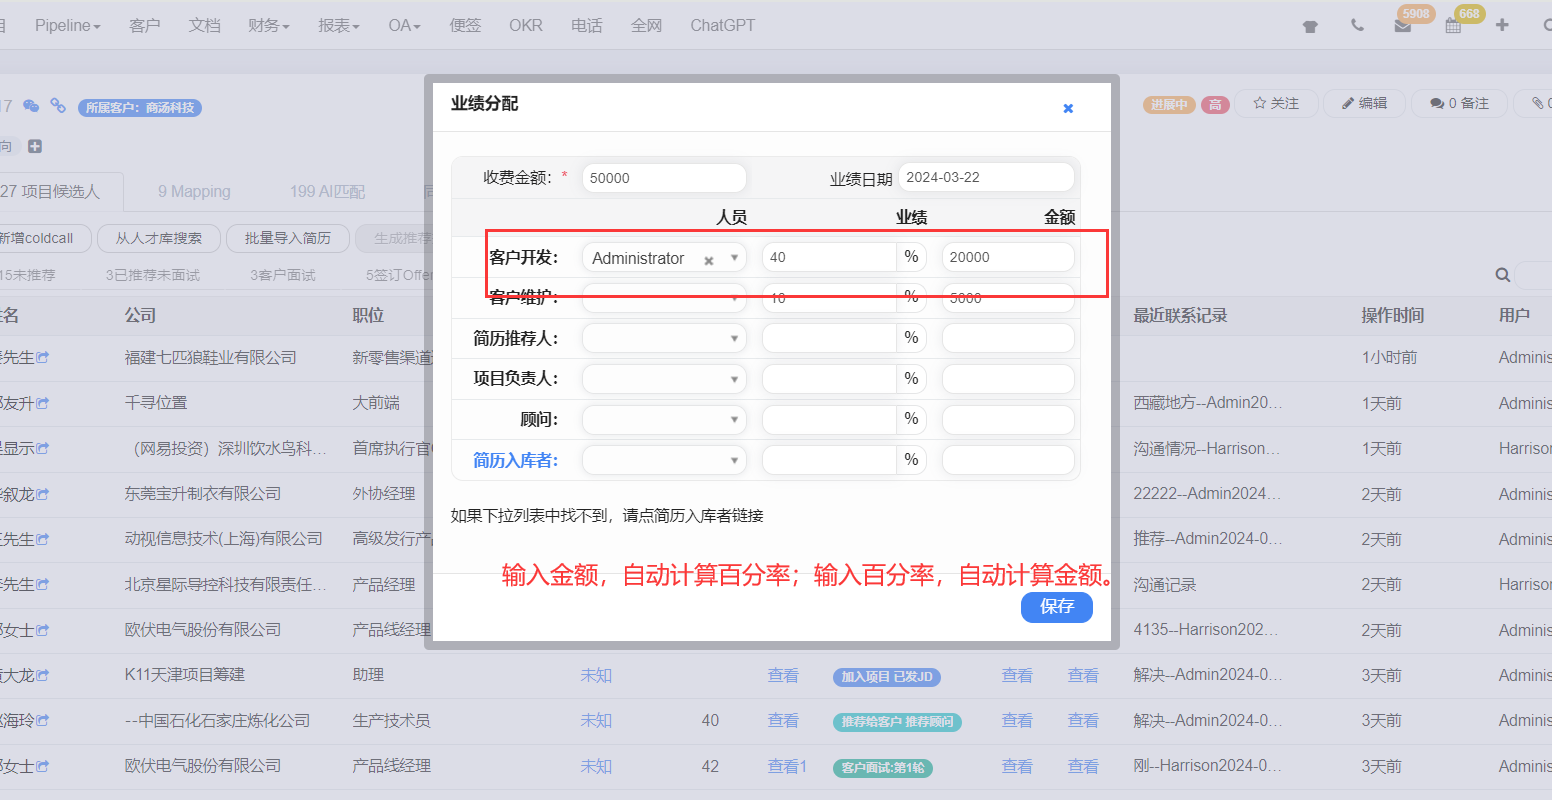Switch to the 9 Mapping tab
Screen dimensions: 1552x800
pos(194,191)
